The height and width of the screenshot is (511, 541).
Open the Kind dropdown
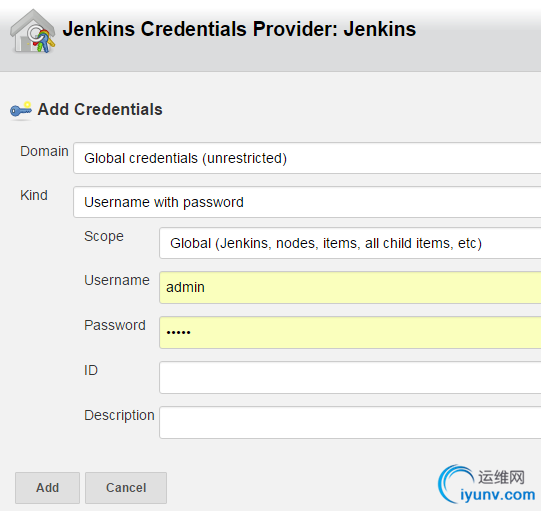(x=307, y=202)
